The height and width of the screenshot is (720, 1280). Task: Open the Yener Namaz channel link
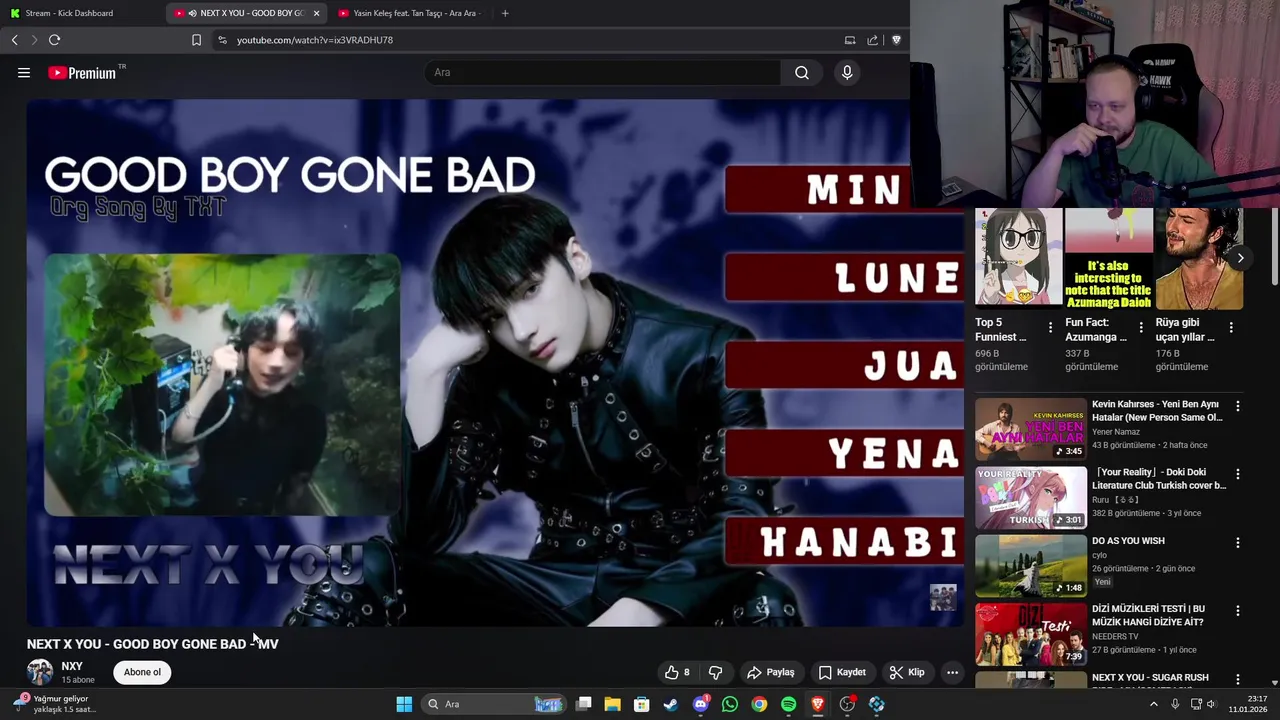[1116, 432]
